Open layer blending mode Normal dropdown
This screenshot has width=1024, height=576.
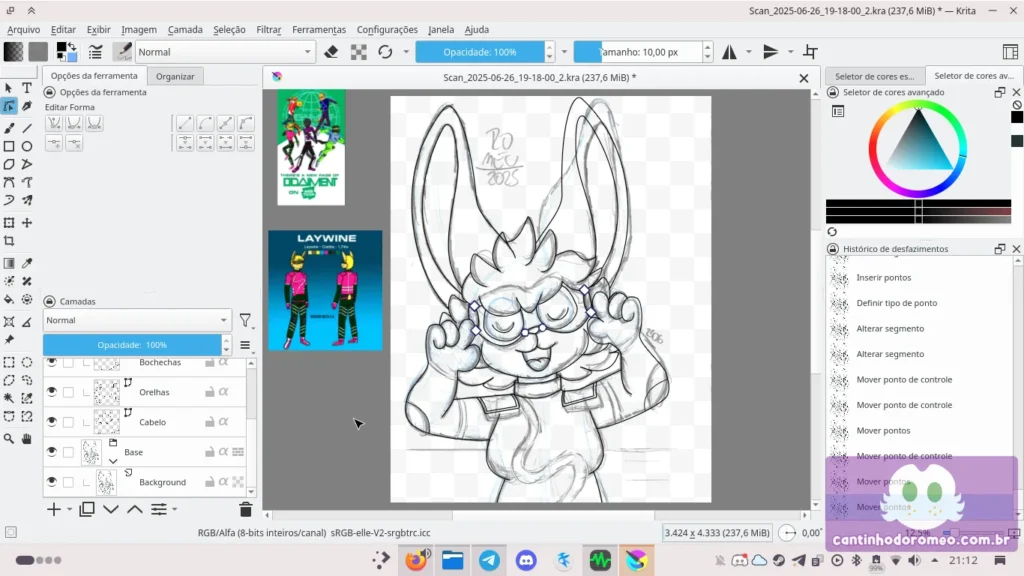[x=137, y=320]
